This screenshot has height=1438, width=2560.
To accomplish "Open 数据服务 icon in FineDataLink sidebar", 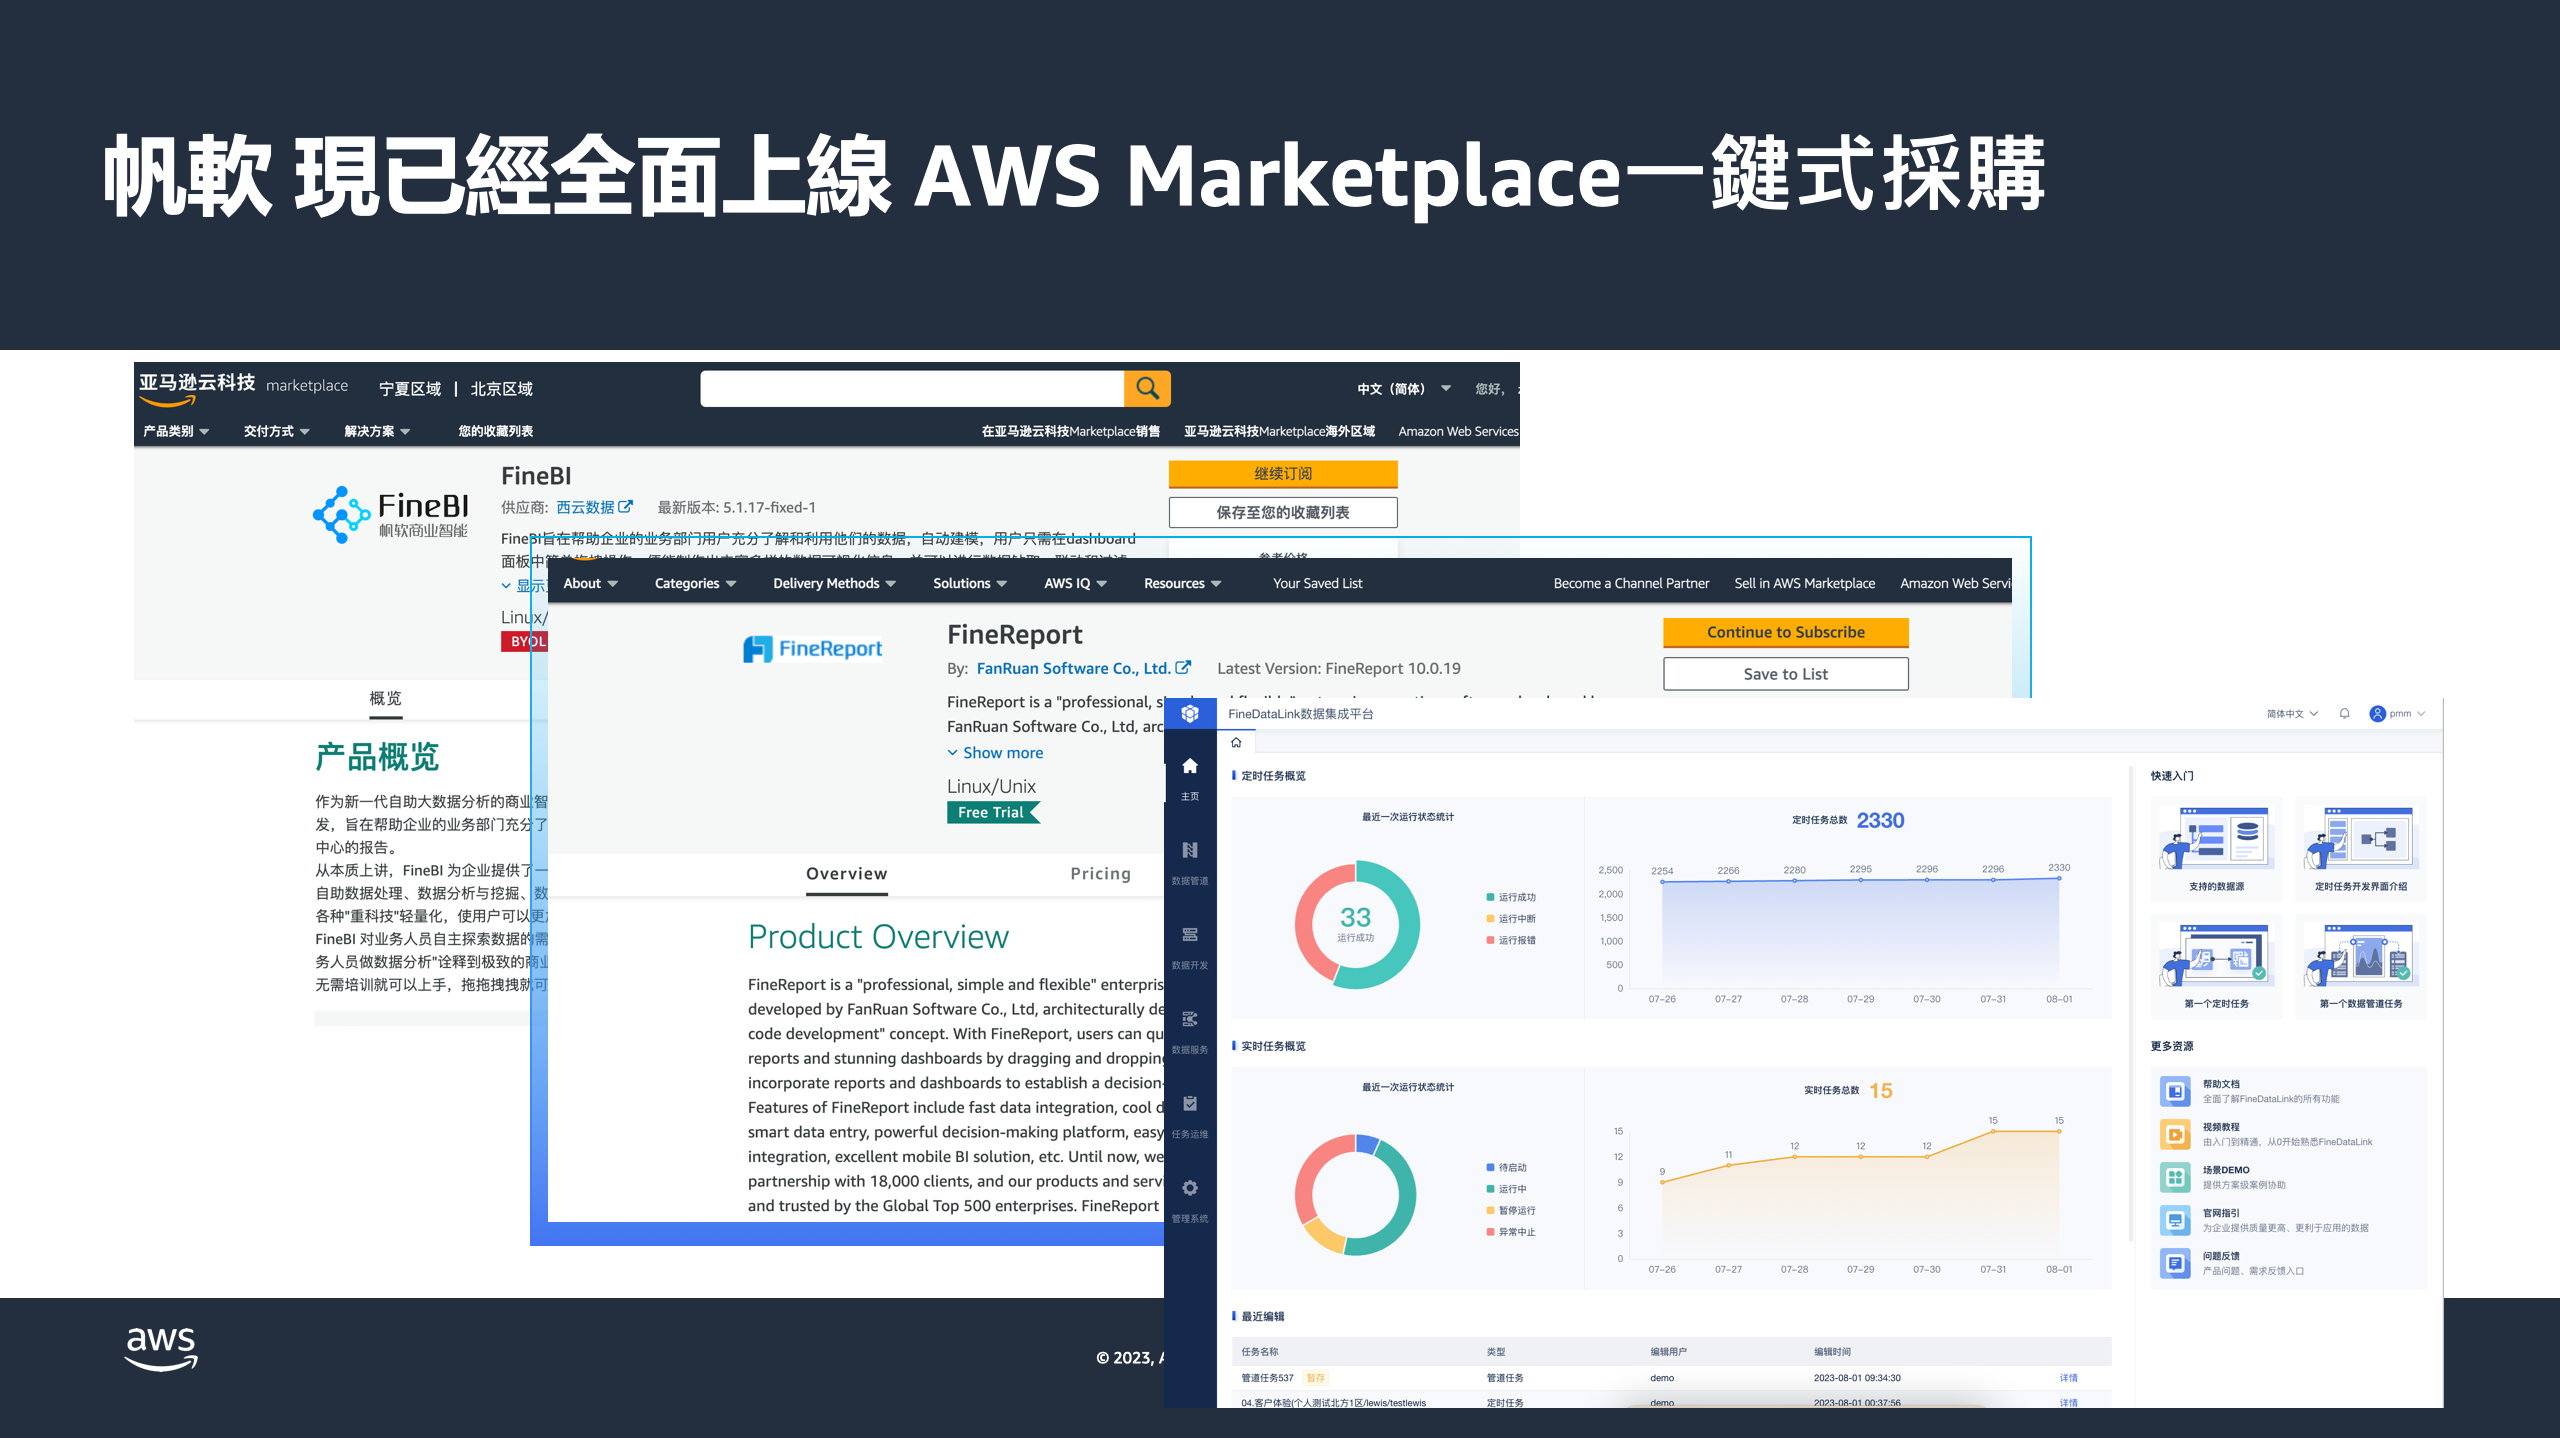I will click(x=1190, y=1019).
